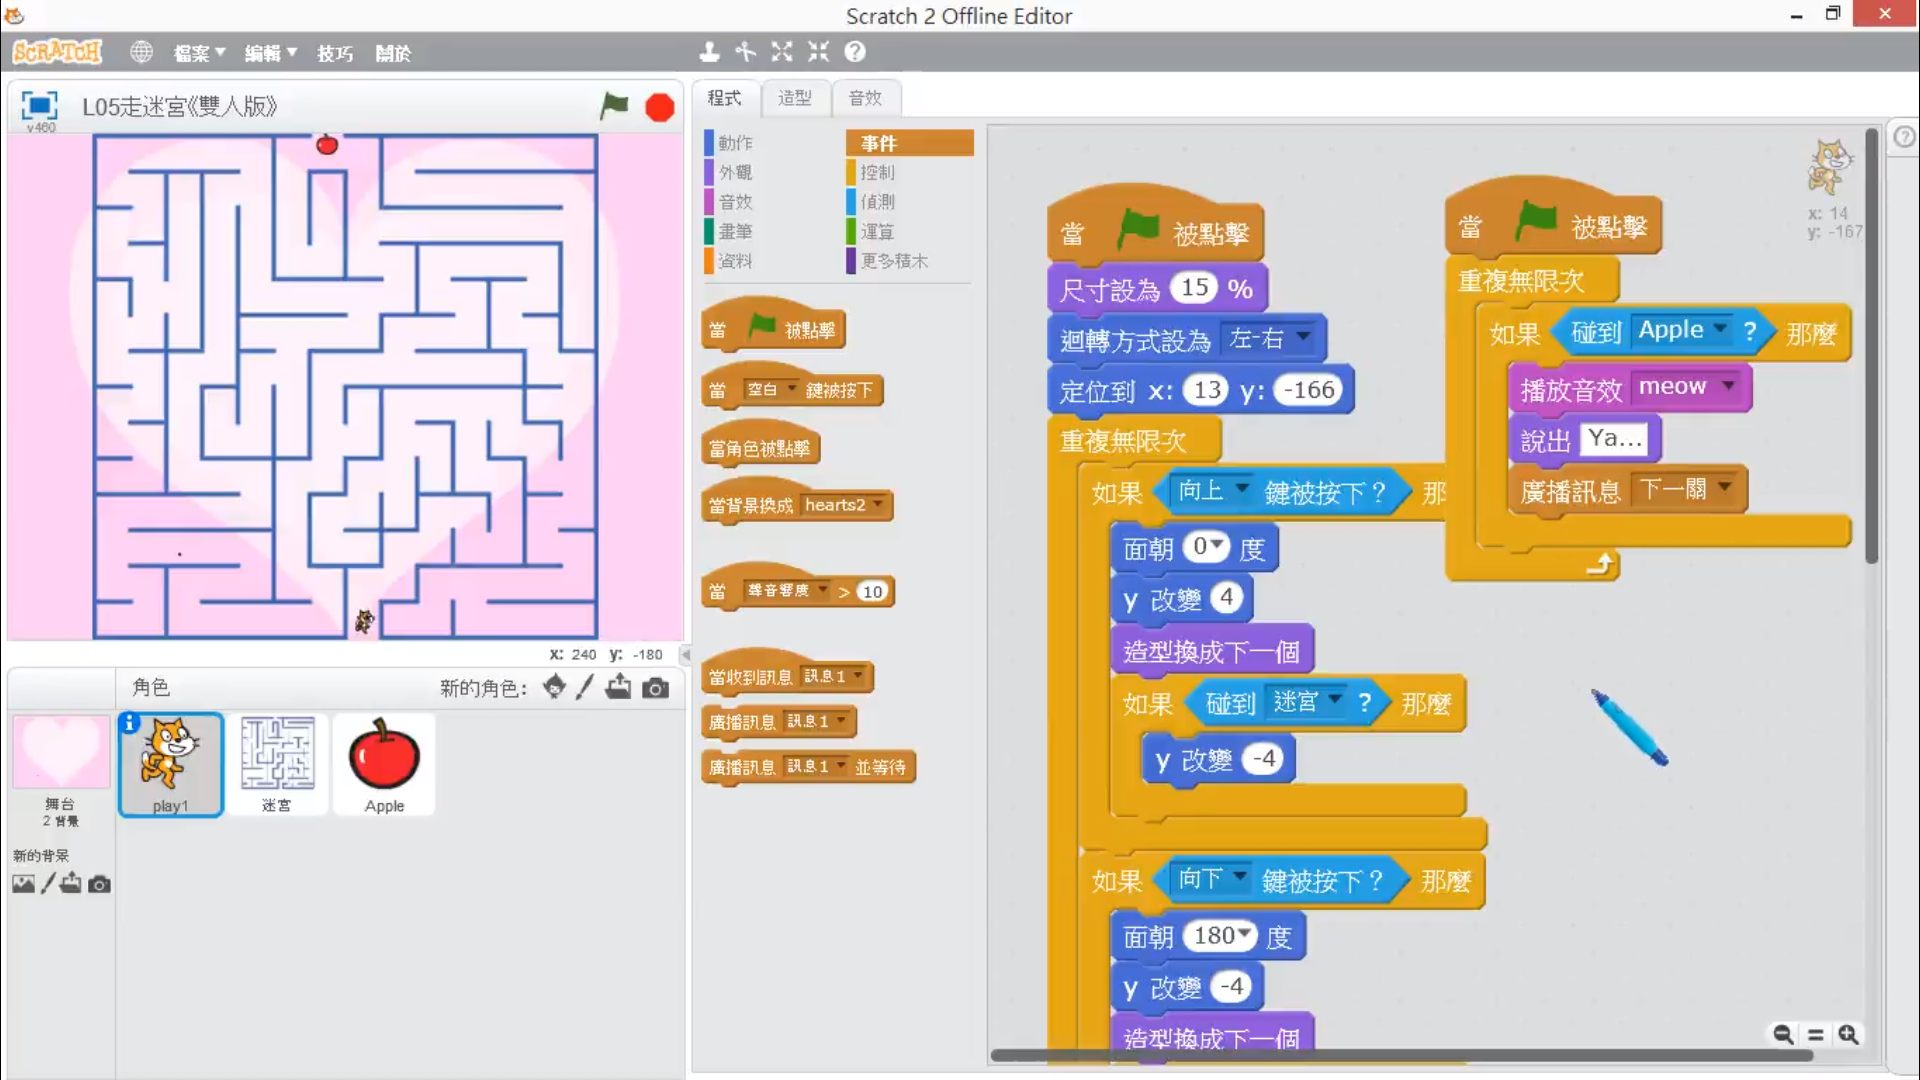Select the duplicate stamp tool
Screen dimensions: 1920x1080
pyautogui.click(x=709, y=52)
